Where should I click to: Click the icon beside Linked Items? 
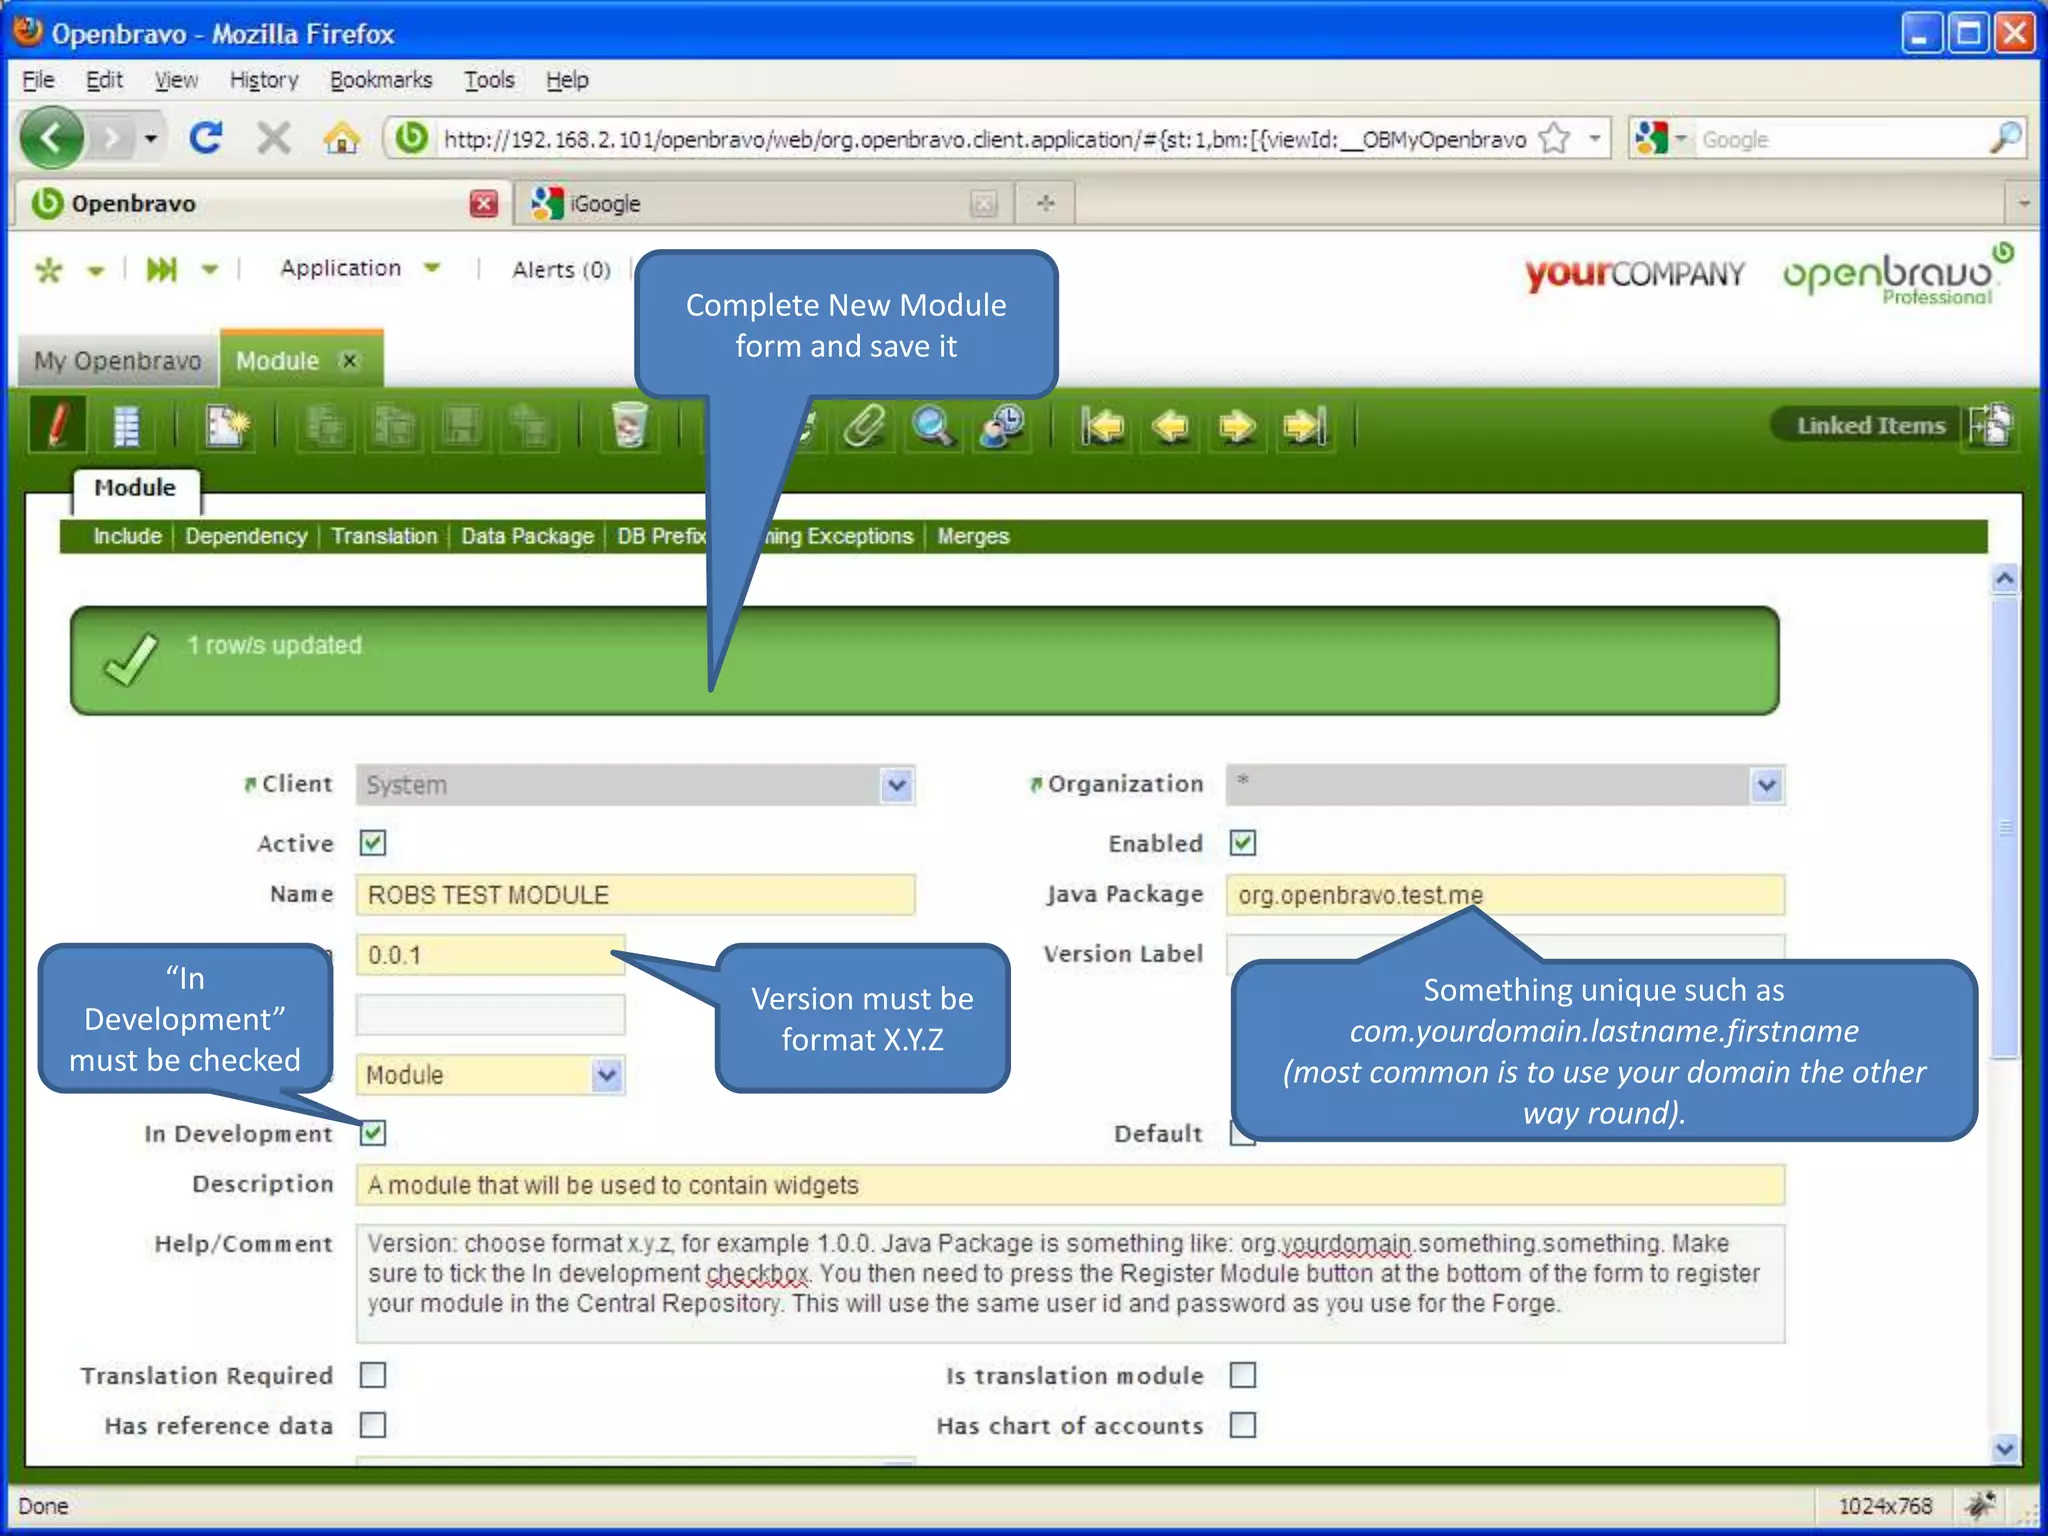[x=1990, y=425]
